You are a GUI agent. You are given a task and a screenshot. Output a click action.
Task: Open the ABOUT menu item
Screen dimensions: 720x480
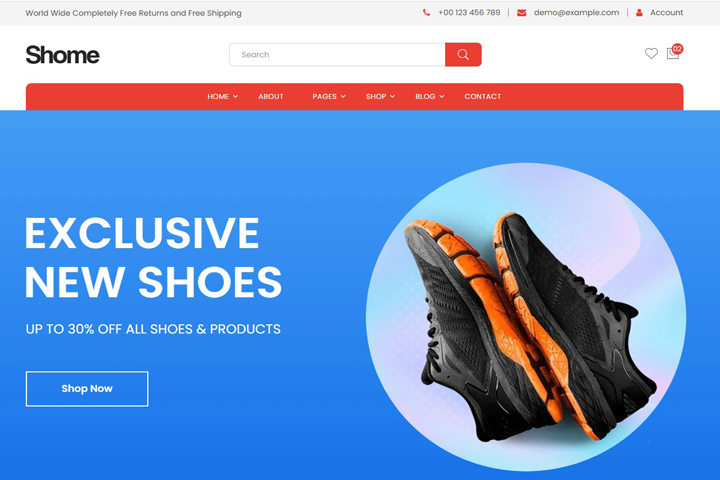click(270, 96)
